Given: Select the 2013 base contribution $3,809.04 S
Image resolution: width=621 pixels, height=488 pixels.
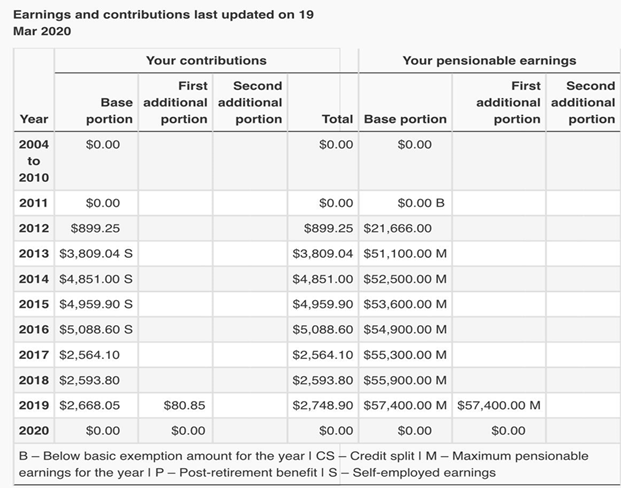Looking at the screenshot, I should (x=97, y=254).
